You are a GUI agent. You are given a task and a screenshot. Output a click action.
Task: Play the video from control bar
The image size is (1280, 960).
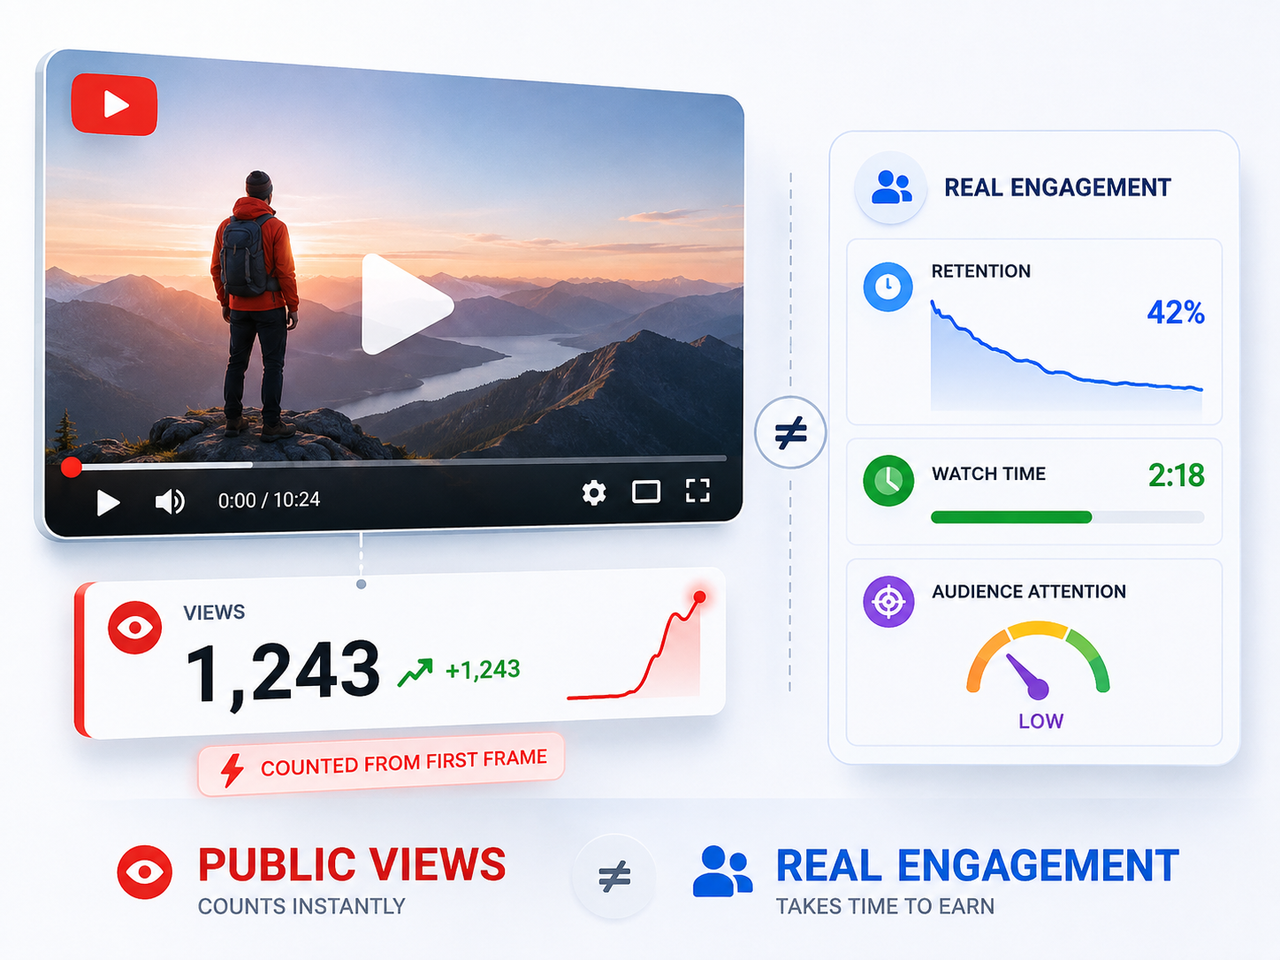pyautogui.click(x=108, y=502)
